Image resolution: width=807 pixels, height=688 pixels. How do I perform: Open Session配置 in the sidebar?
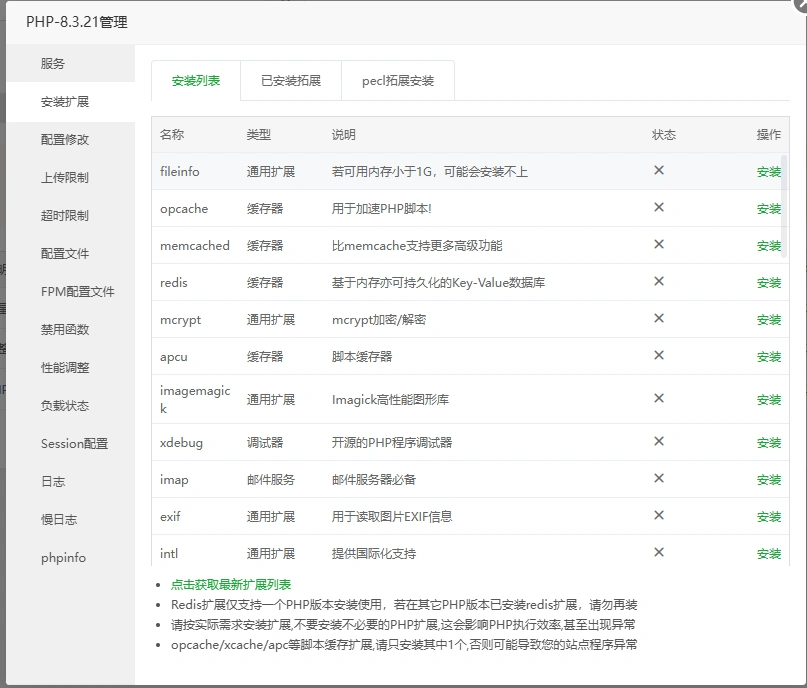[71, 444]
